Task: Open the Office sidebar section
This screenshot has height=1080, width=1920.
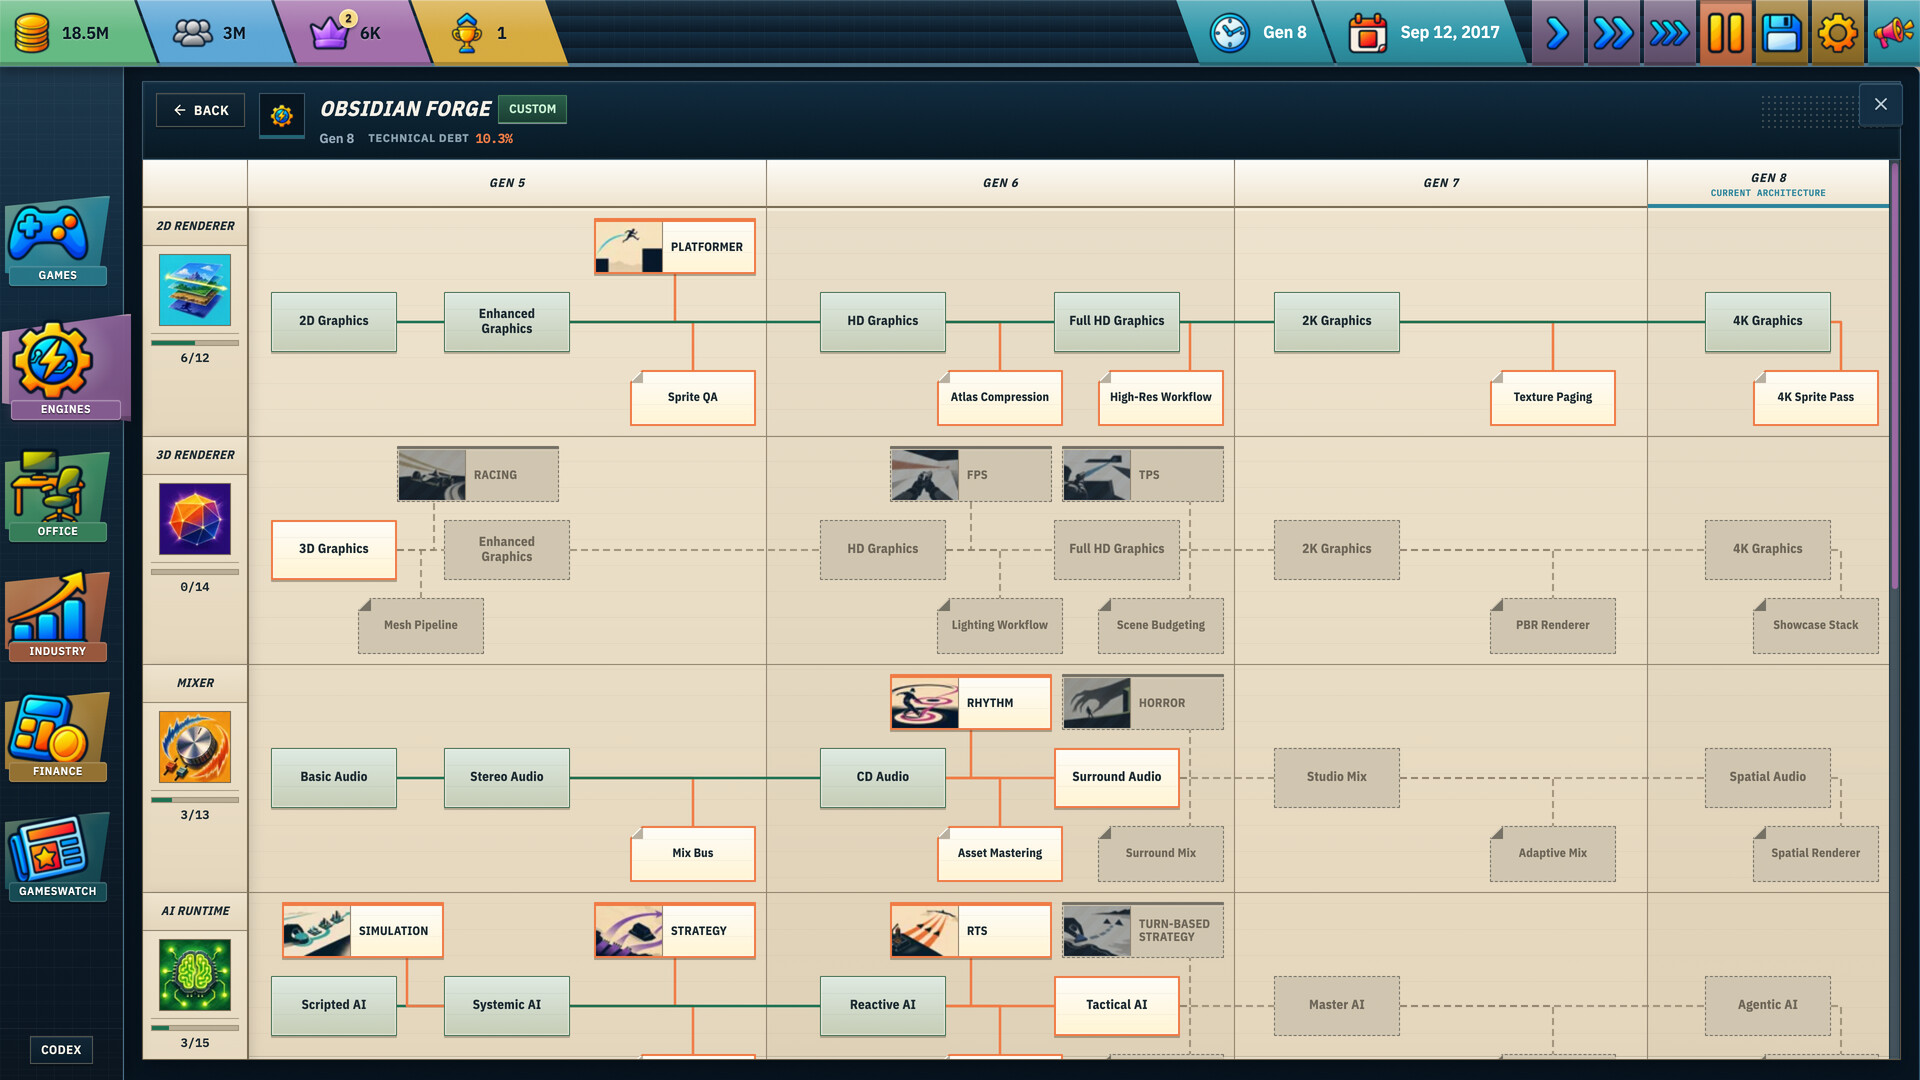Action: [x=57, y=496]
